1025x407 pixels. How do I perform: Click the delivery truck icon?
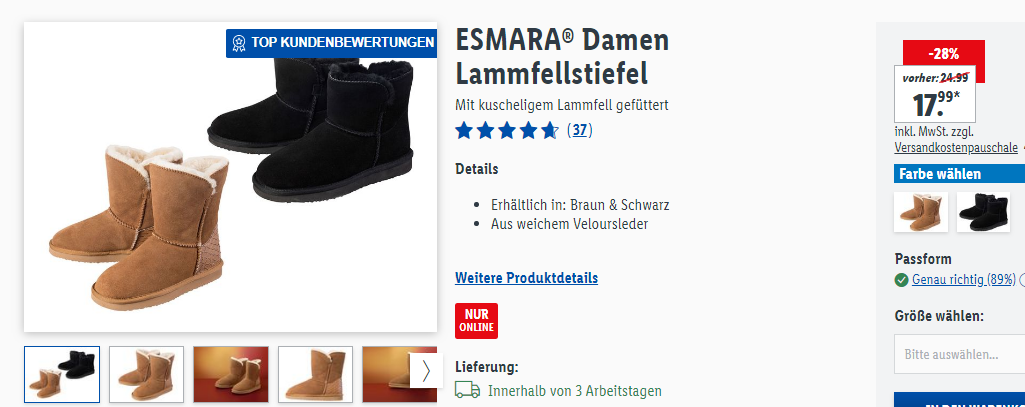tap(467, 391)
